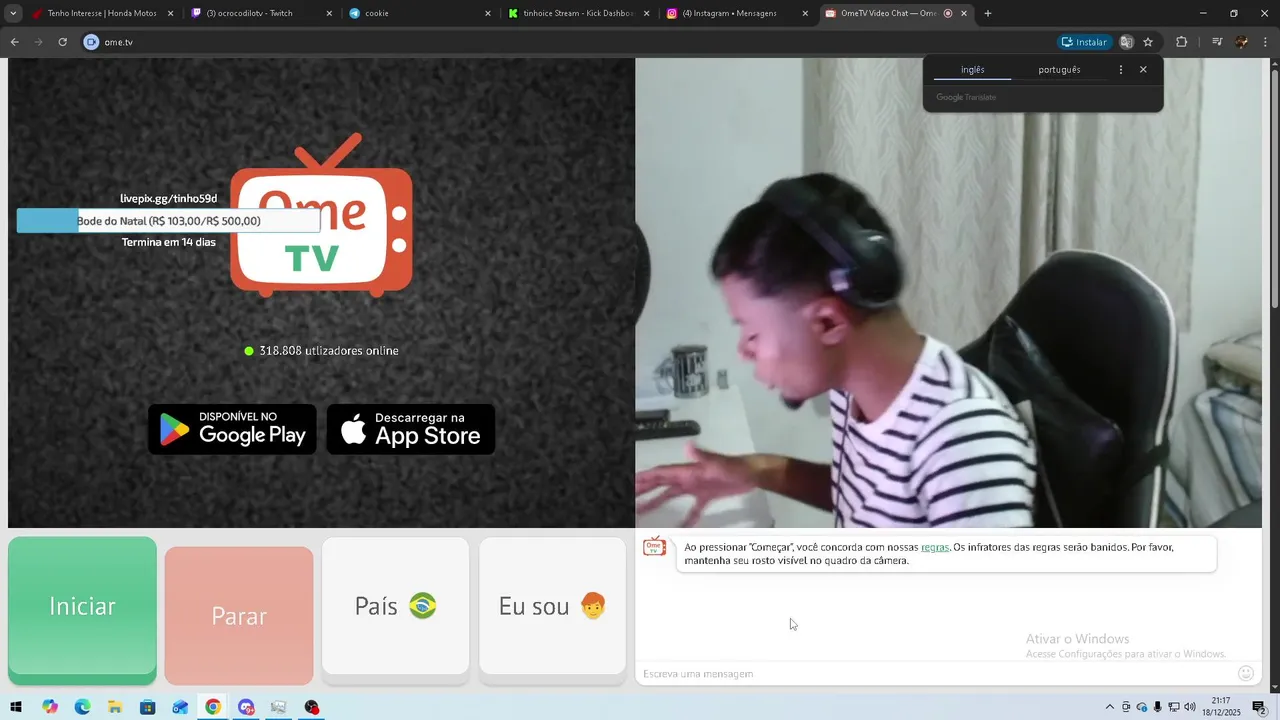Open the Windows notification center

1259,707
